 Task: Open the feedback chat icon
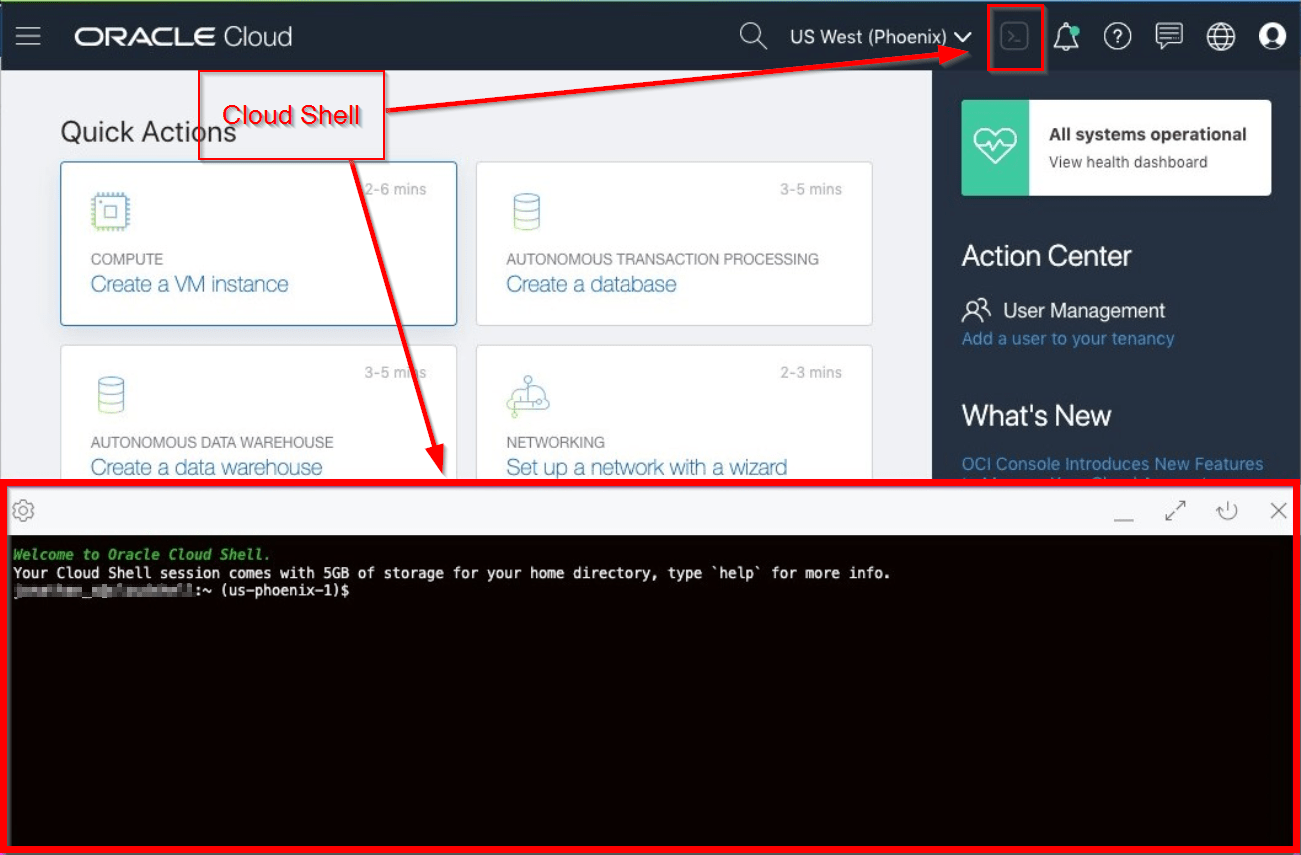tap(1168, 36)
